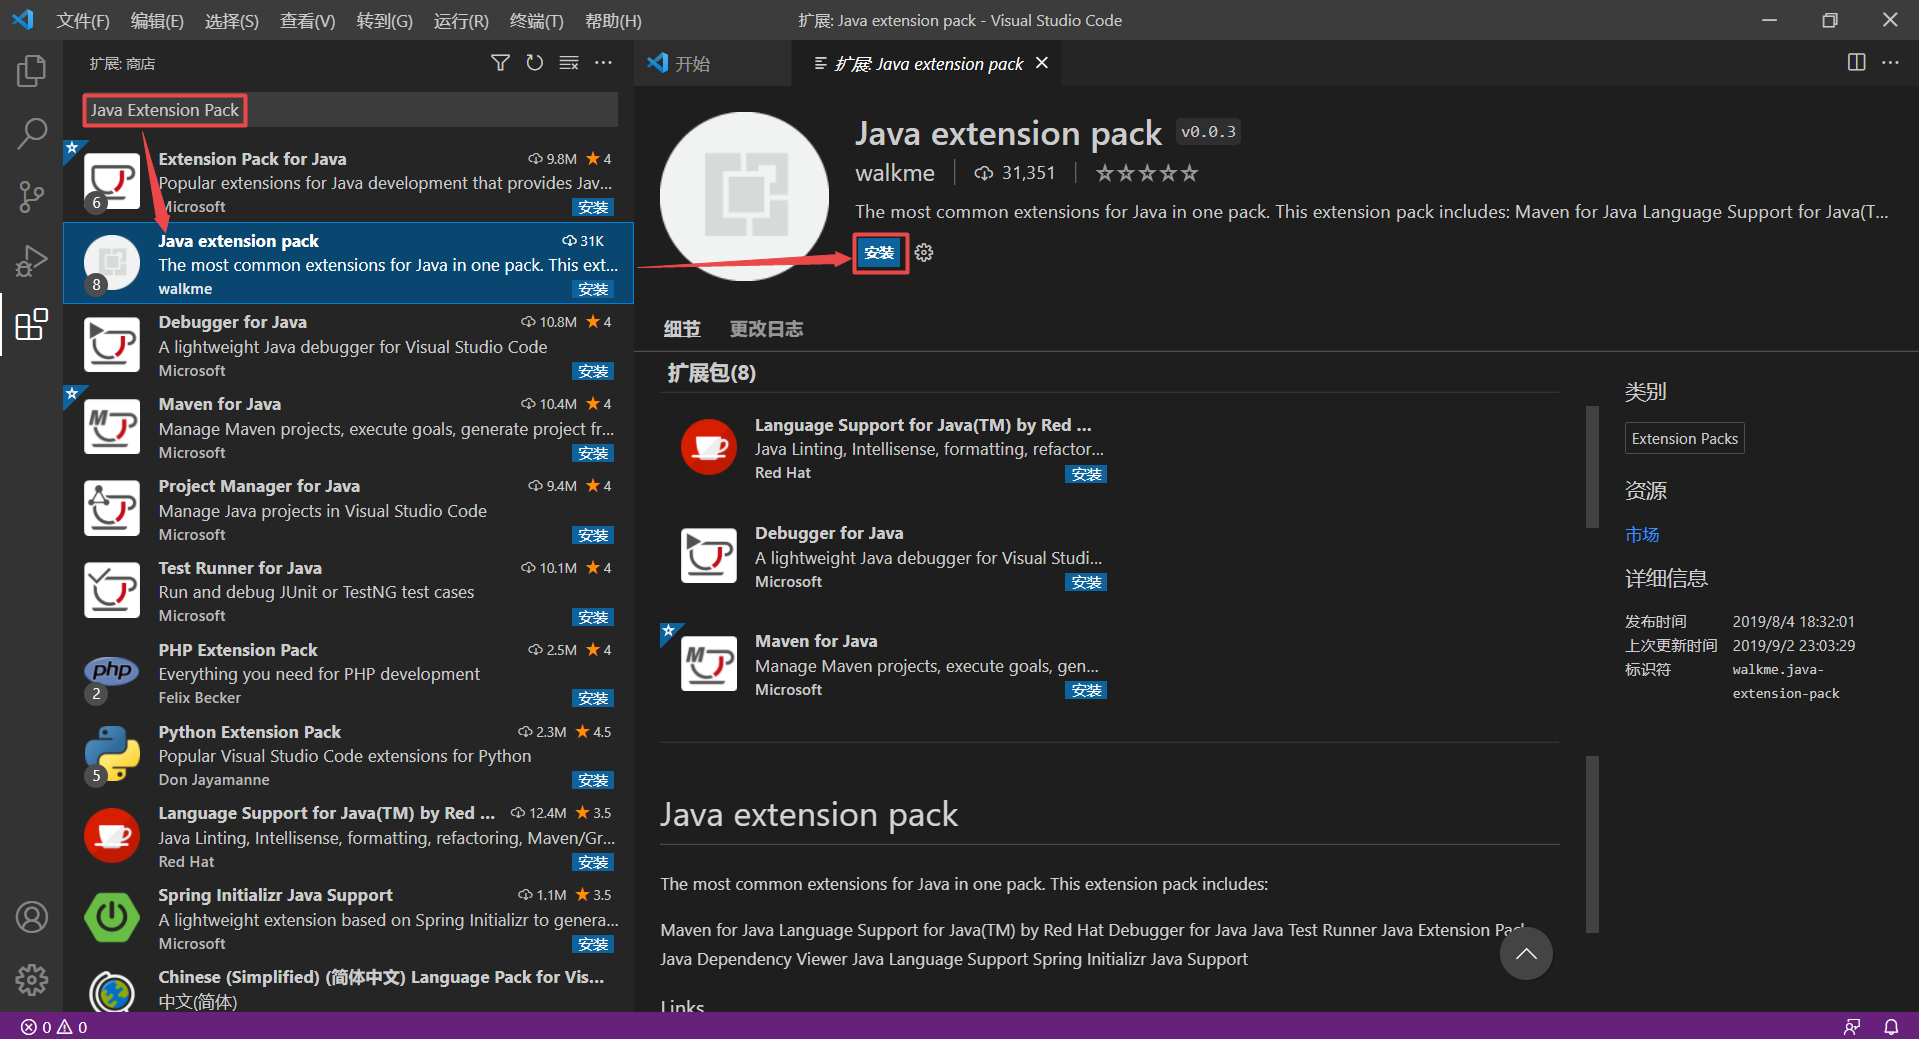Open the 选择(S) menu

232,21
